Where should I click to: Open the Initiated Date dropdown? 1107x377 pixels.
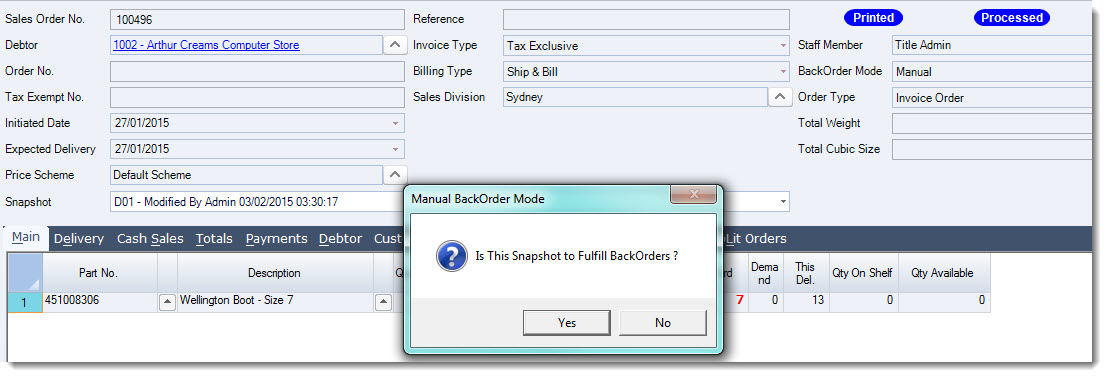click(395, 124)
